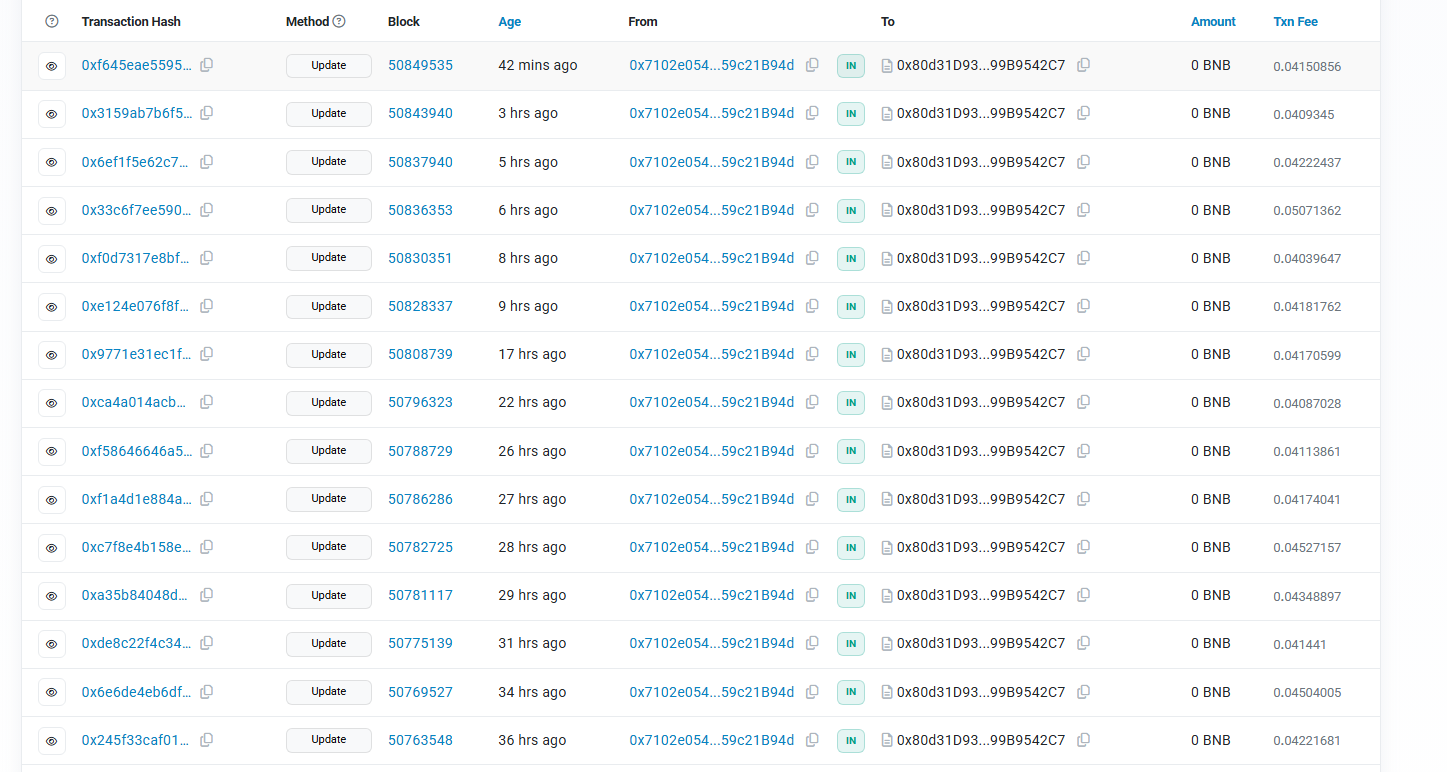Click the help icon in table header

pos(52,21)
